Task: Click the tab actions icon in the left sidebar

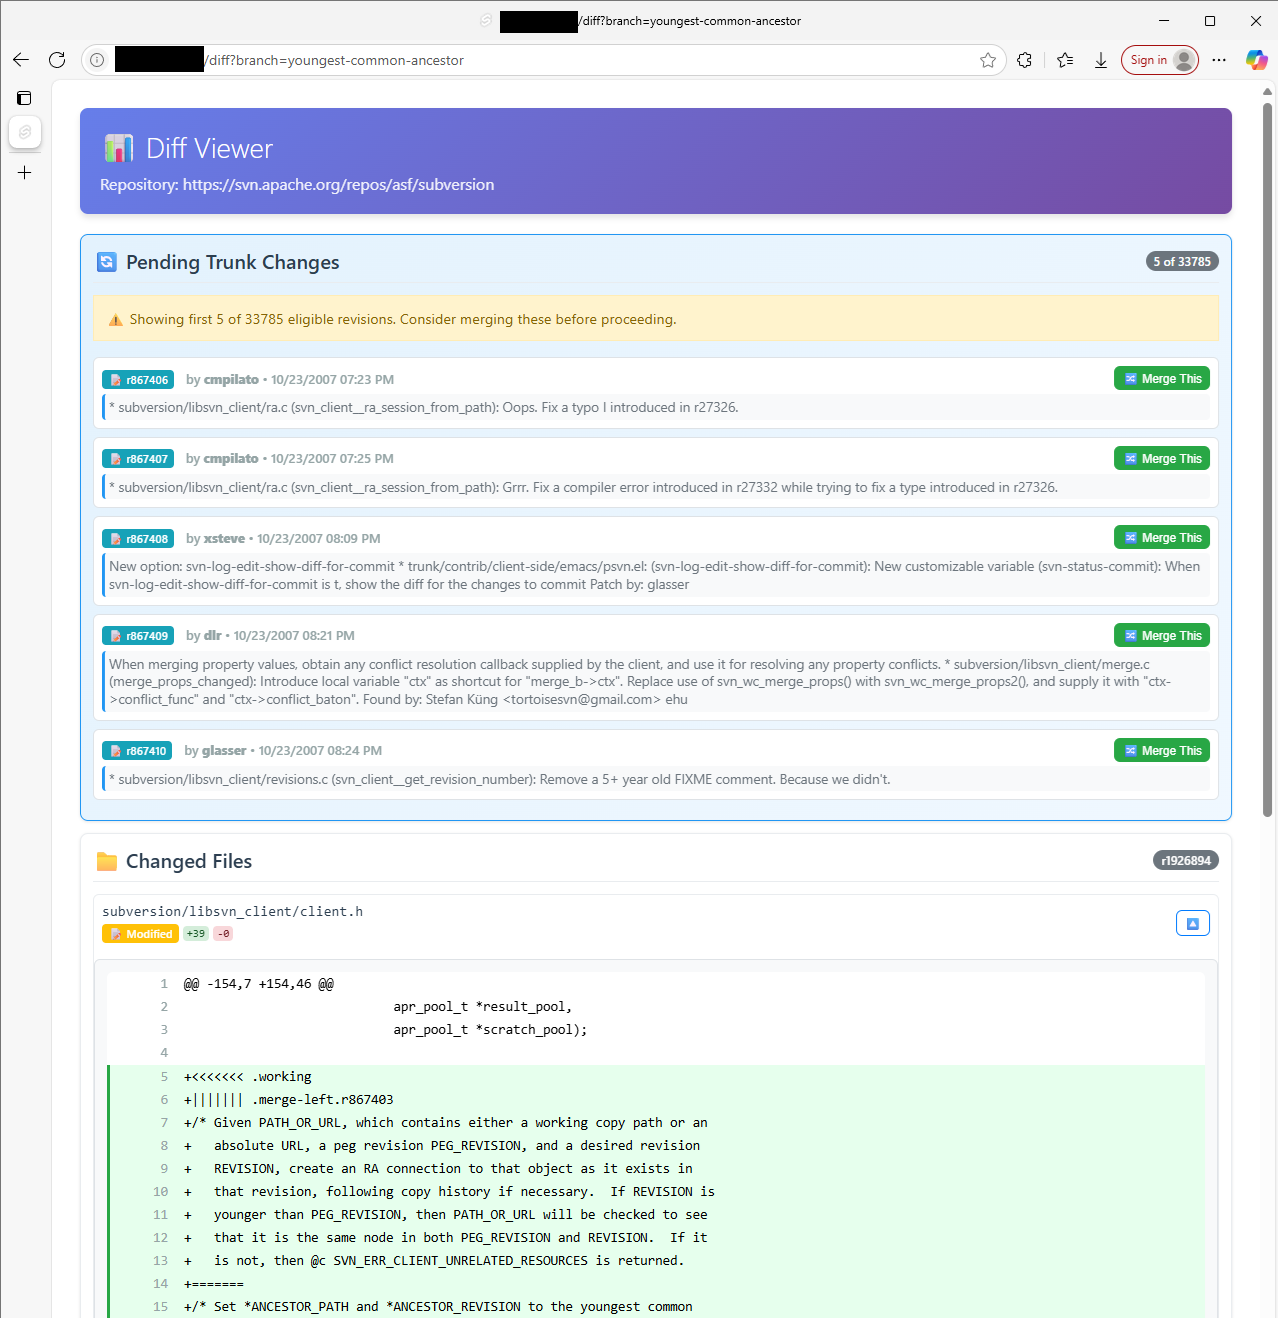Action: (24, 98)
